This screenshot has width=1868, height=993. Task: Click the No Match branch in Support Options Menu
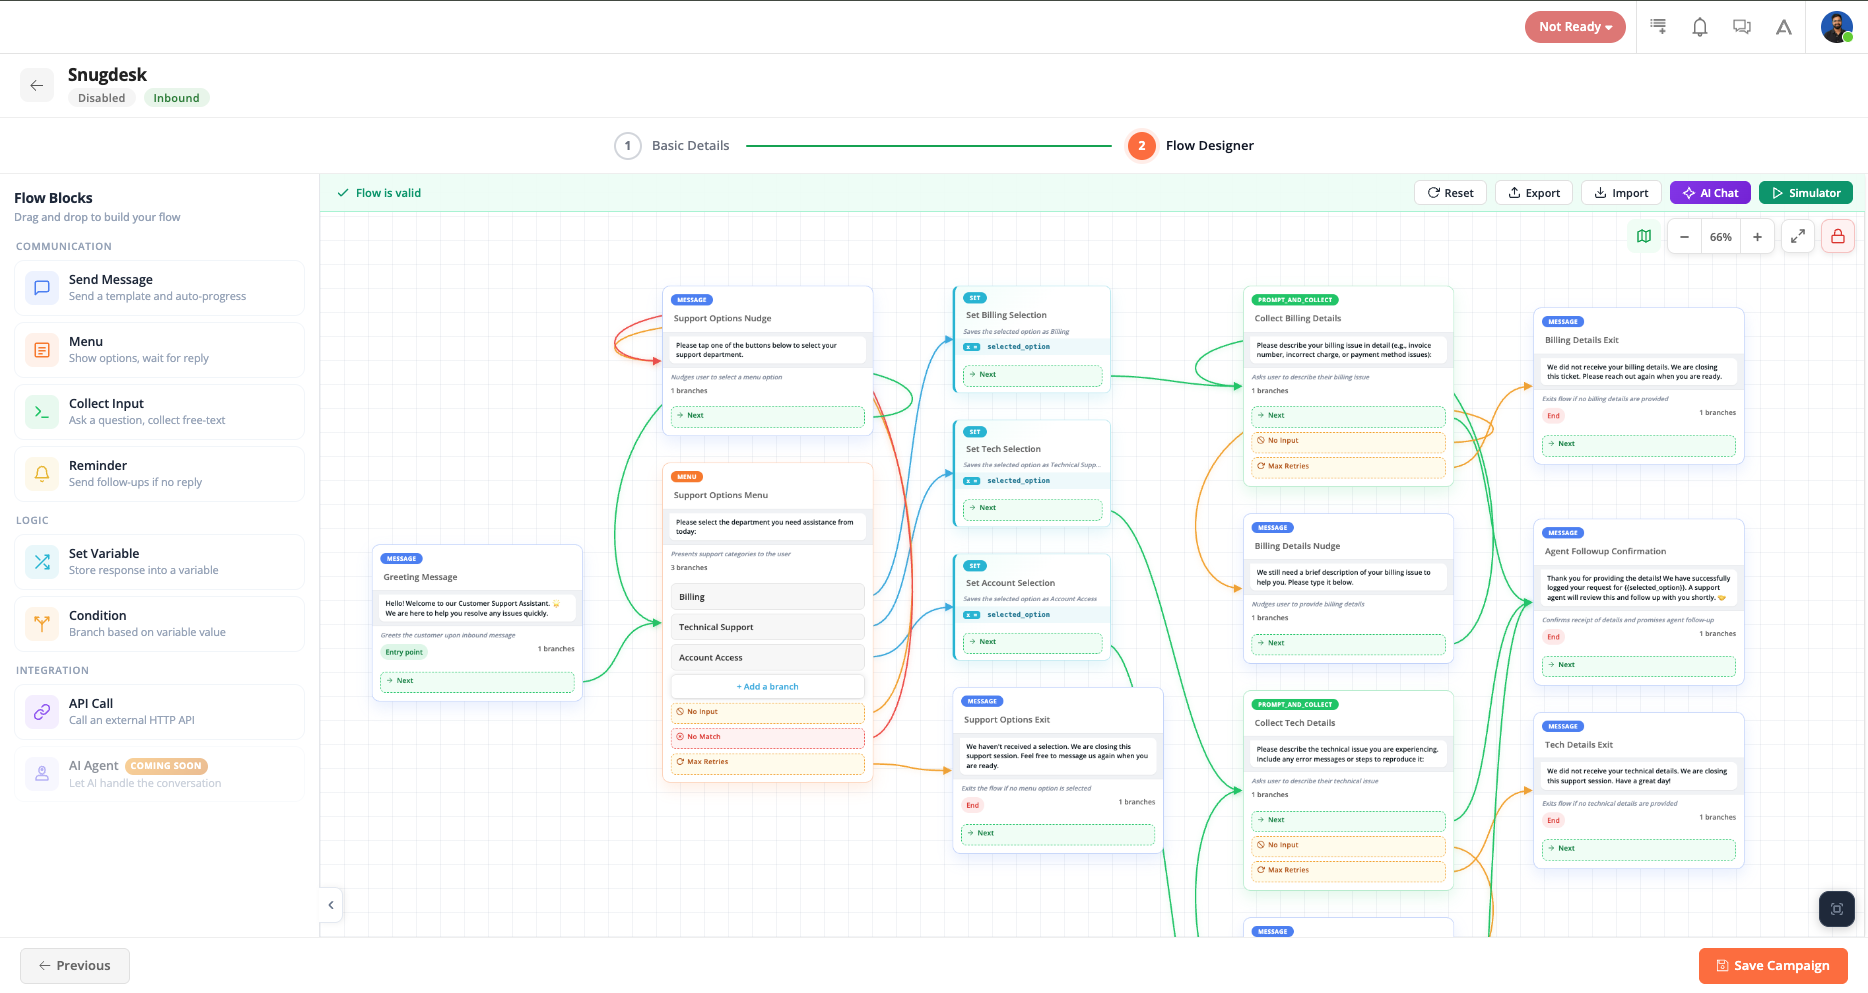click(767, 737)
